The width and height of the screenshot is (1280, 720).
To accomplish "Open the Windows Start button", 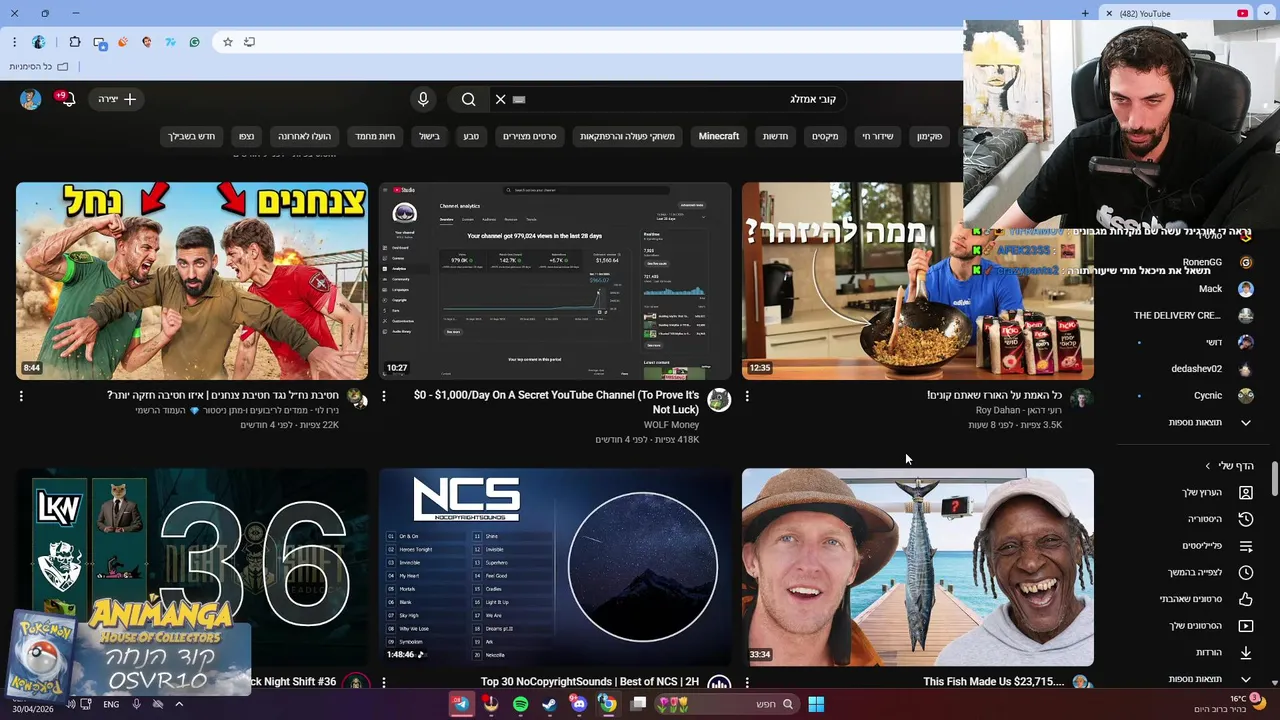I will point(816,704).
